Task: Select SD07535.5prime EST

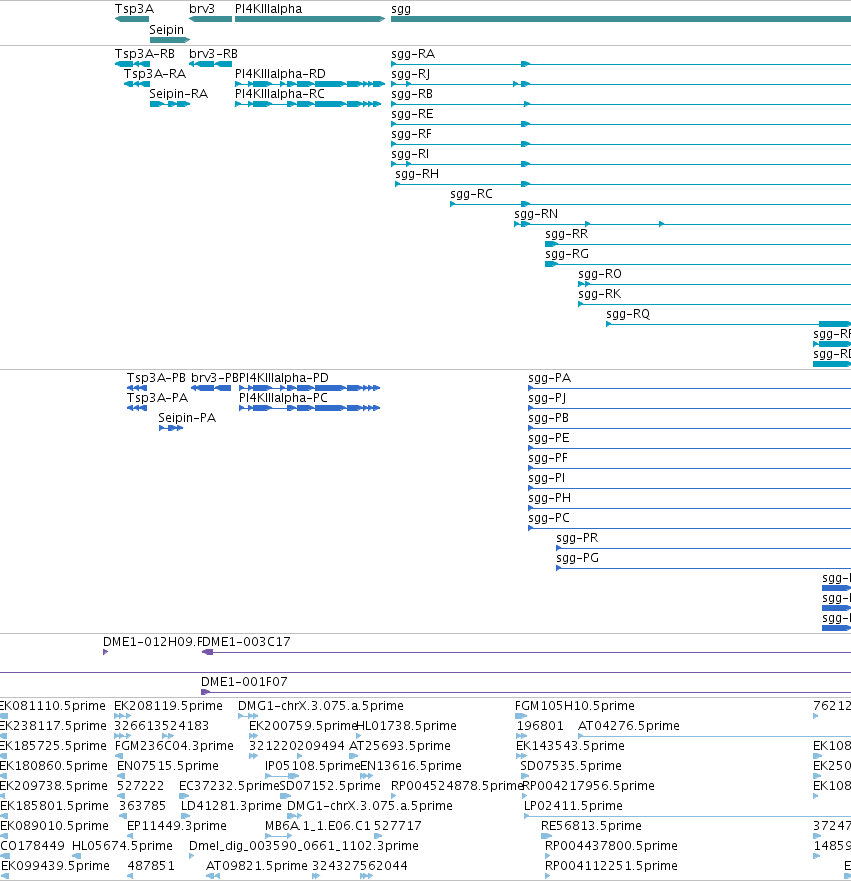Action: (x=525, y=776)
